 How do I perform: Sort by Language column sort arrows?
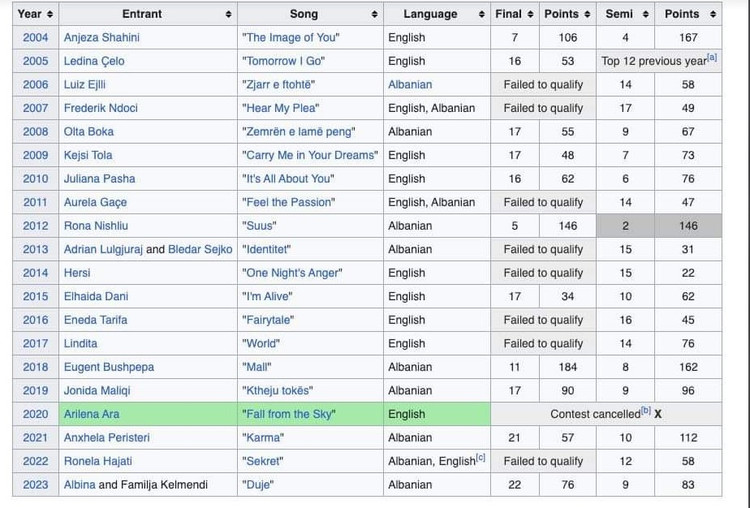(482, 14)
